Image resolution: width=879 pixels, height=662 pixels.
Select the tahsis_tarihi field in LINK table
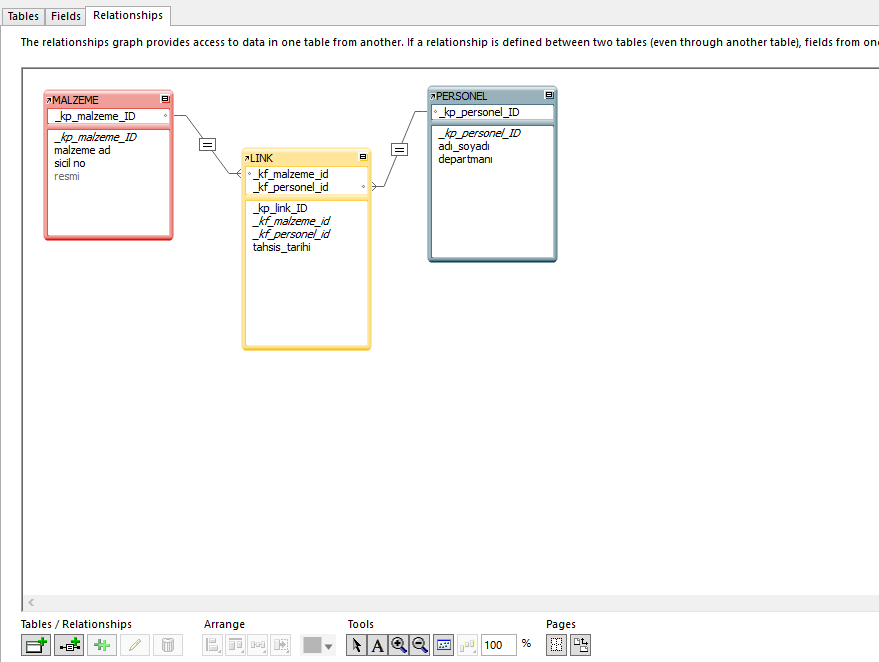pos(281,247)
